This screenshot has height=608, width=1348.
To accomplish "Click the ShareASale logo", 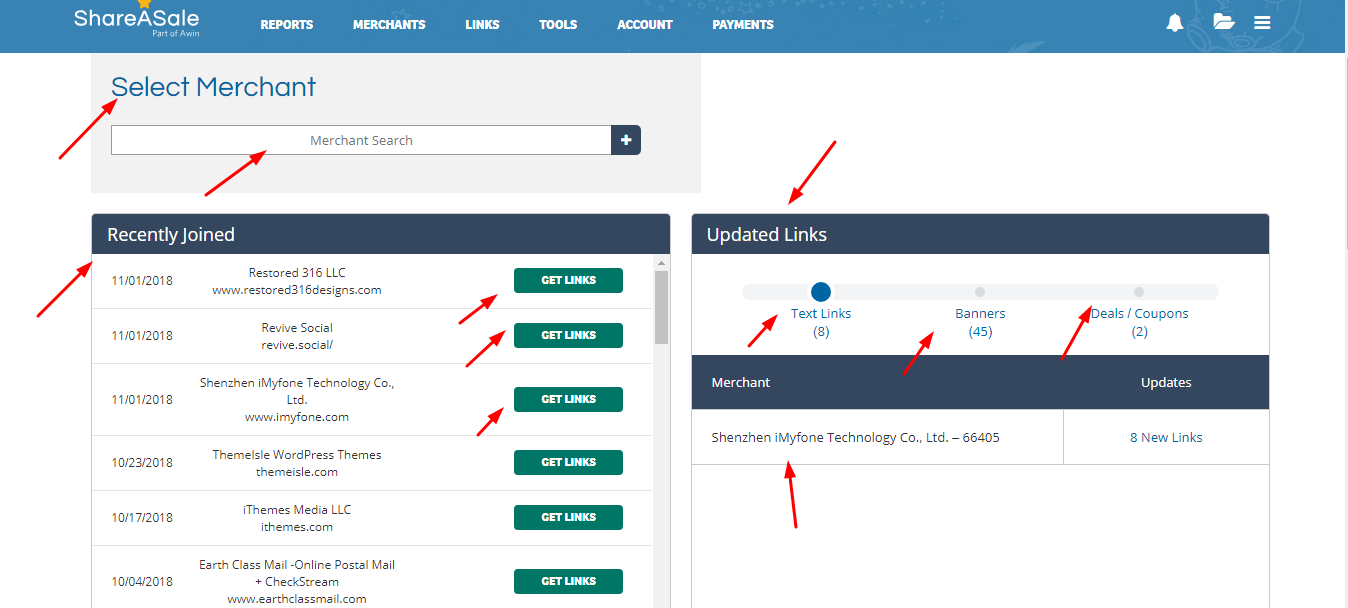I will (136, 20).
